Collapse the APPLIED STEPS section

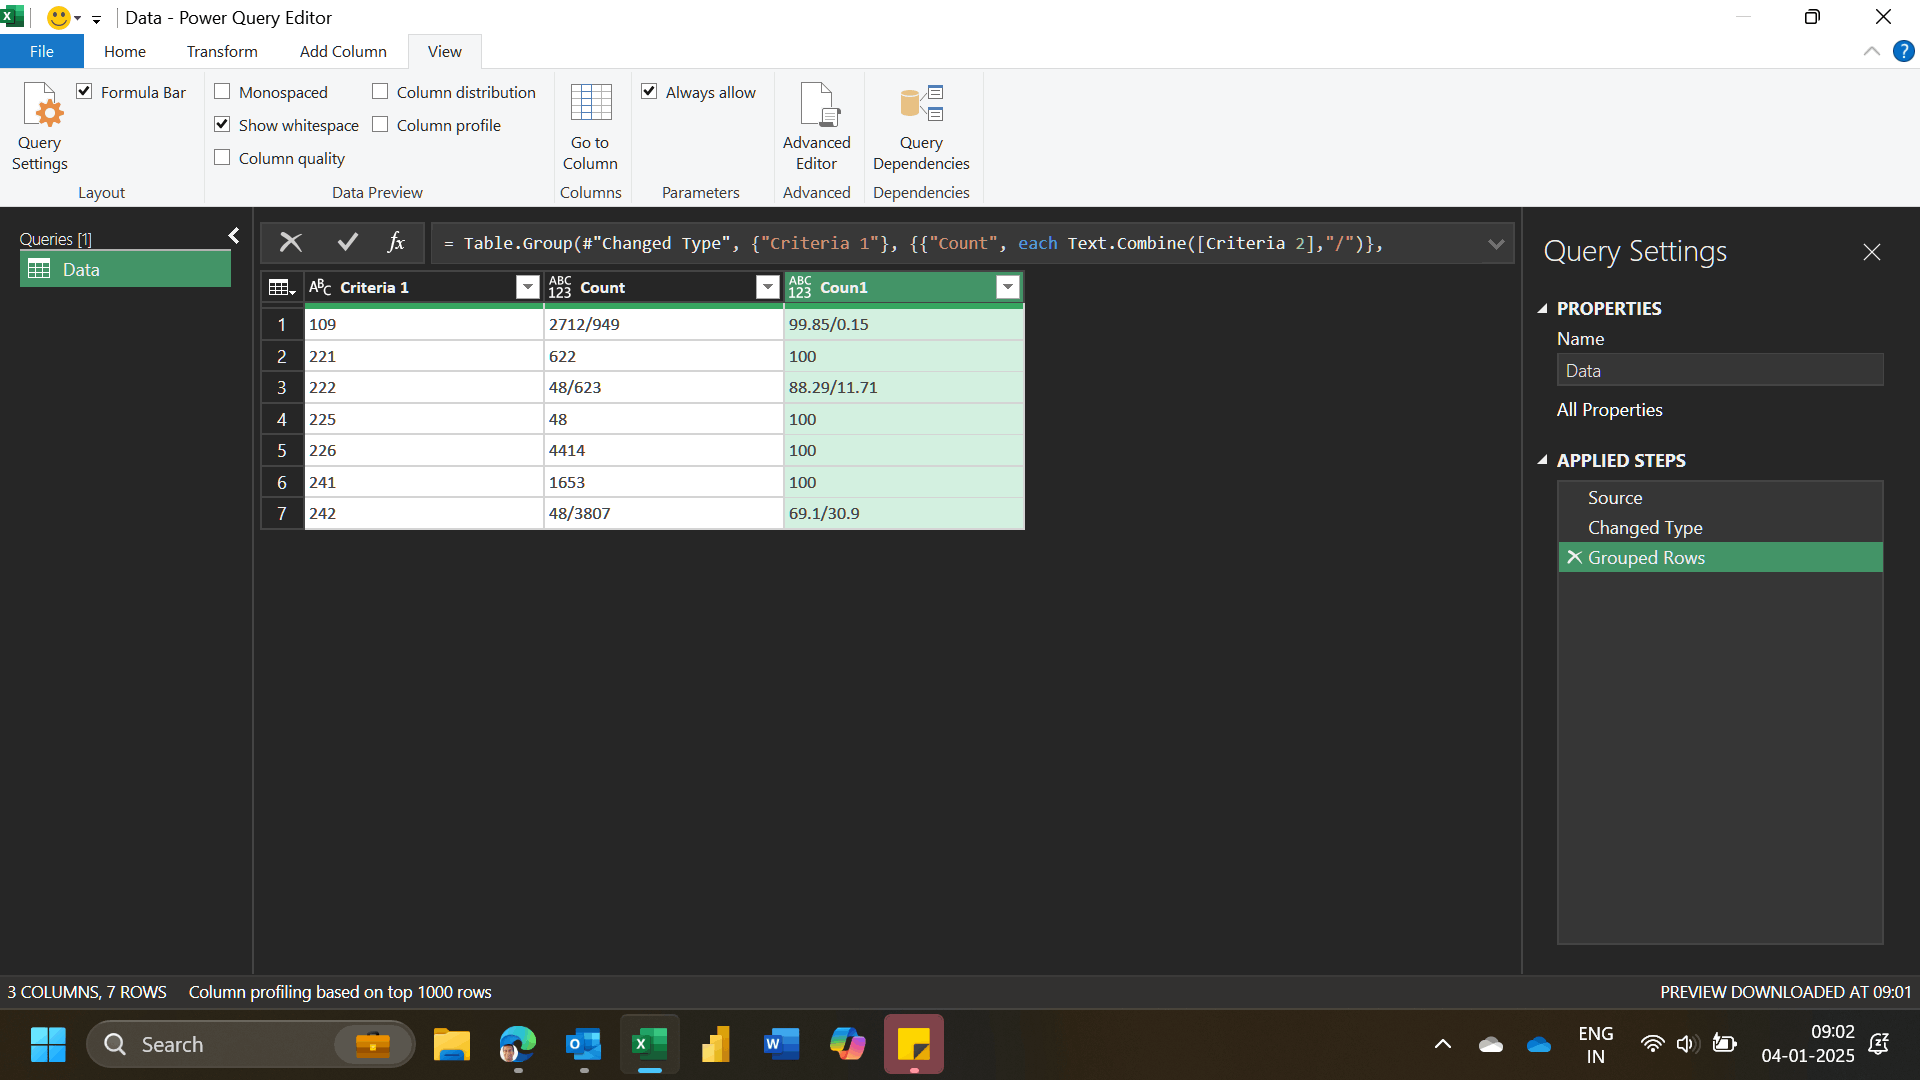(1543, 461)
